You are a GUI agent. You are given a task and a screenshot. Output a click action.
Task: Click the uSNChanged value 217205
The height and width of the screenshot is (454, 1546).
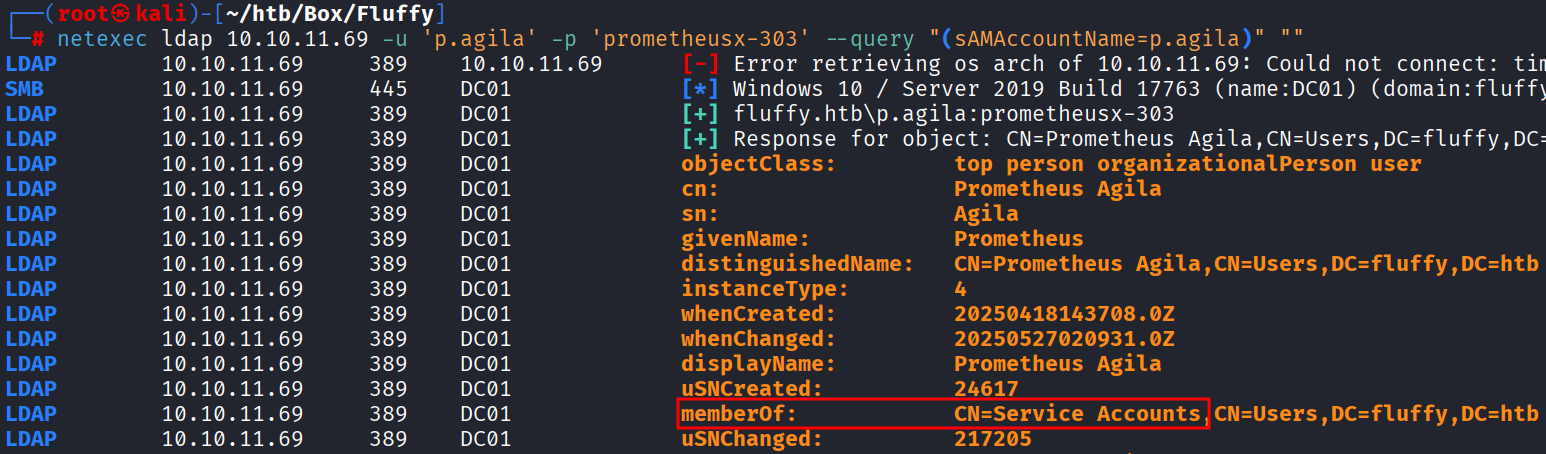(992, 439)
